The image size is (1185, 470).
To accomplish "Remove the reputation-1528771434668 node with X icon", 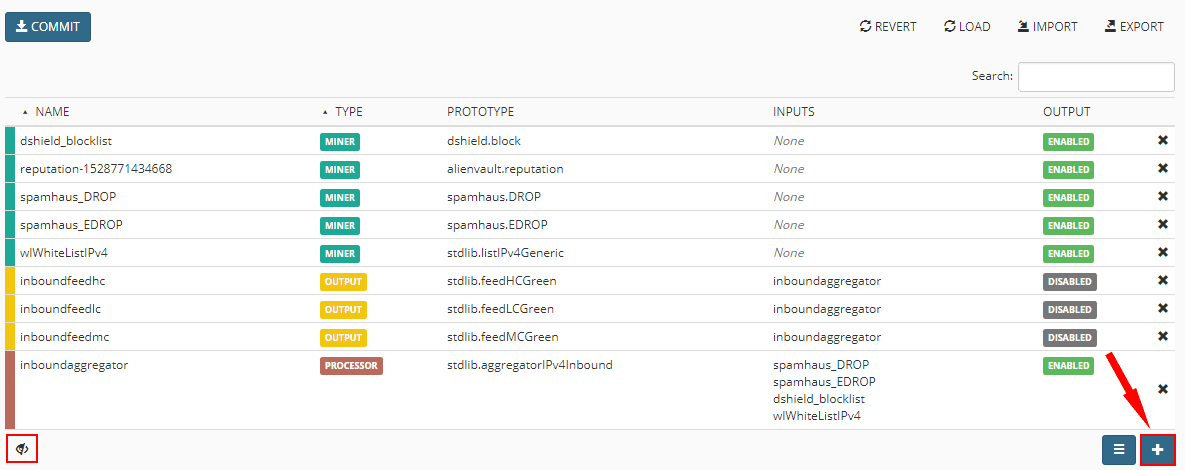I will [1163, 169].
